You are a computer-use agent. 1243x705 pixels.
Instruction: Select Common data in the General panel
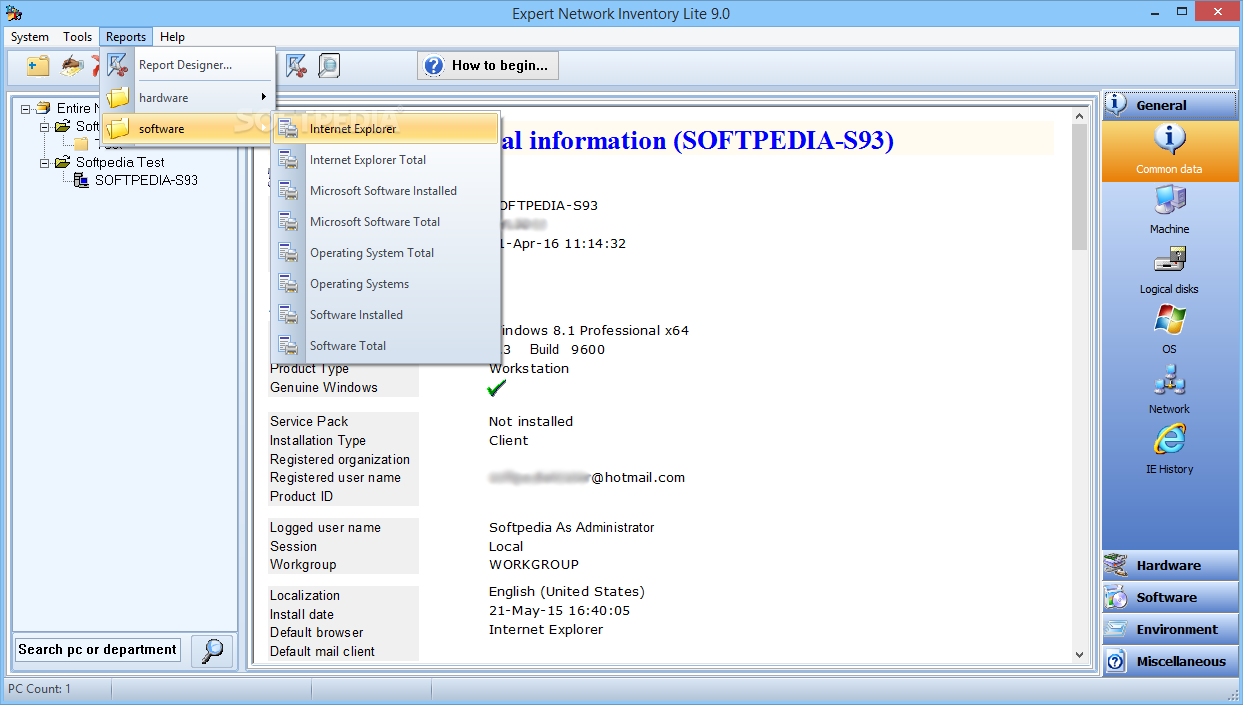point(1169,150)
